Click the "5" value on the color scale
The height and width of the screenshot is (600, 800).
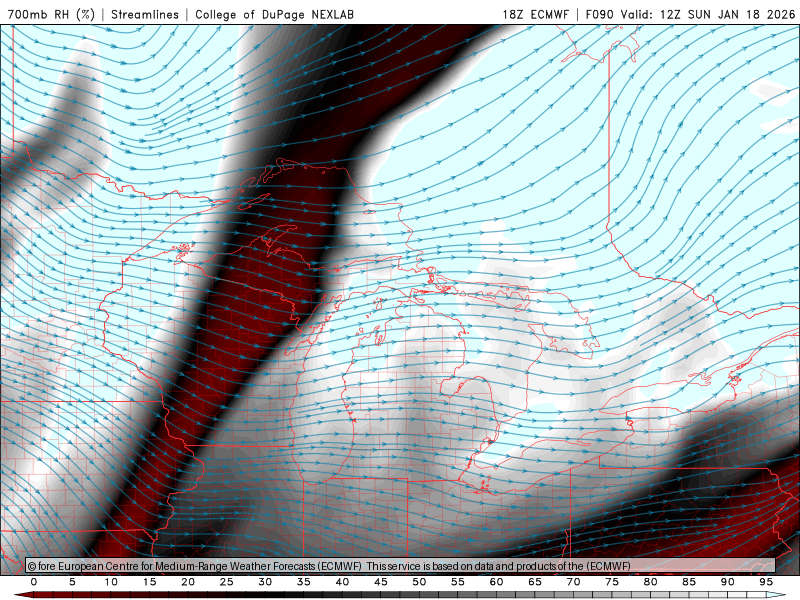coord(72,582)
